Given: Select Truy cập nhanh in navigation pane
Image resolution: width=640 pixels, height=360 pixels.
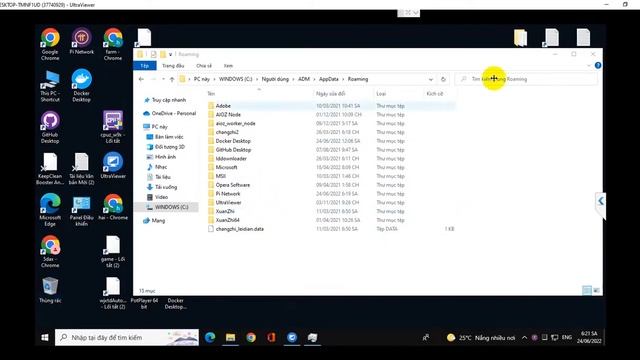Looking at the screenshot, I should pyautogui.click(x=169, y=100).
